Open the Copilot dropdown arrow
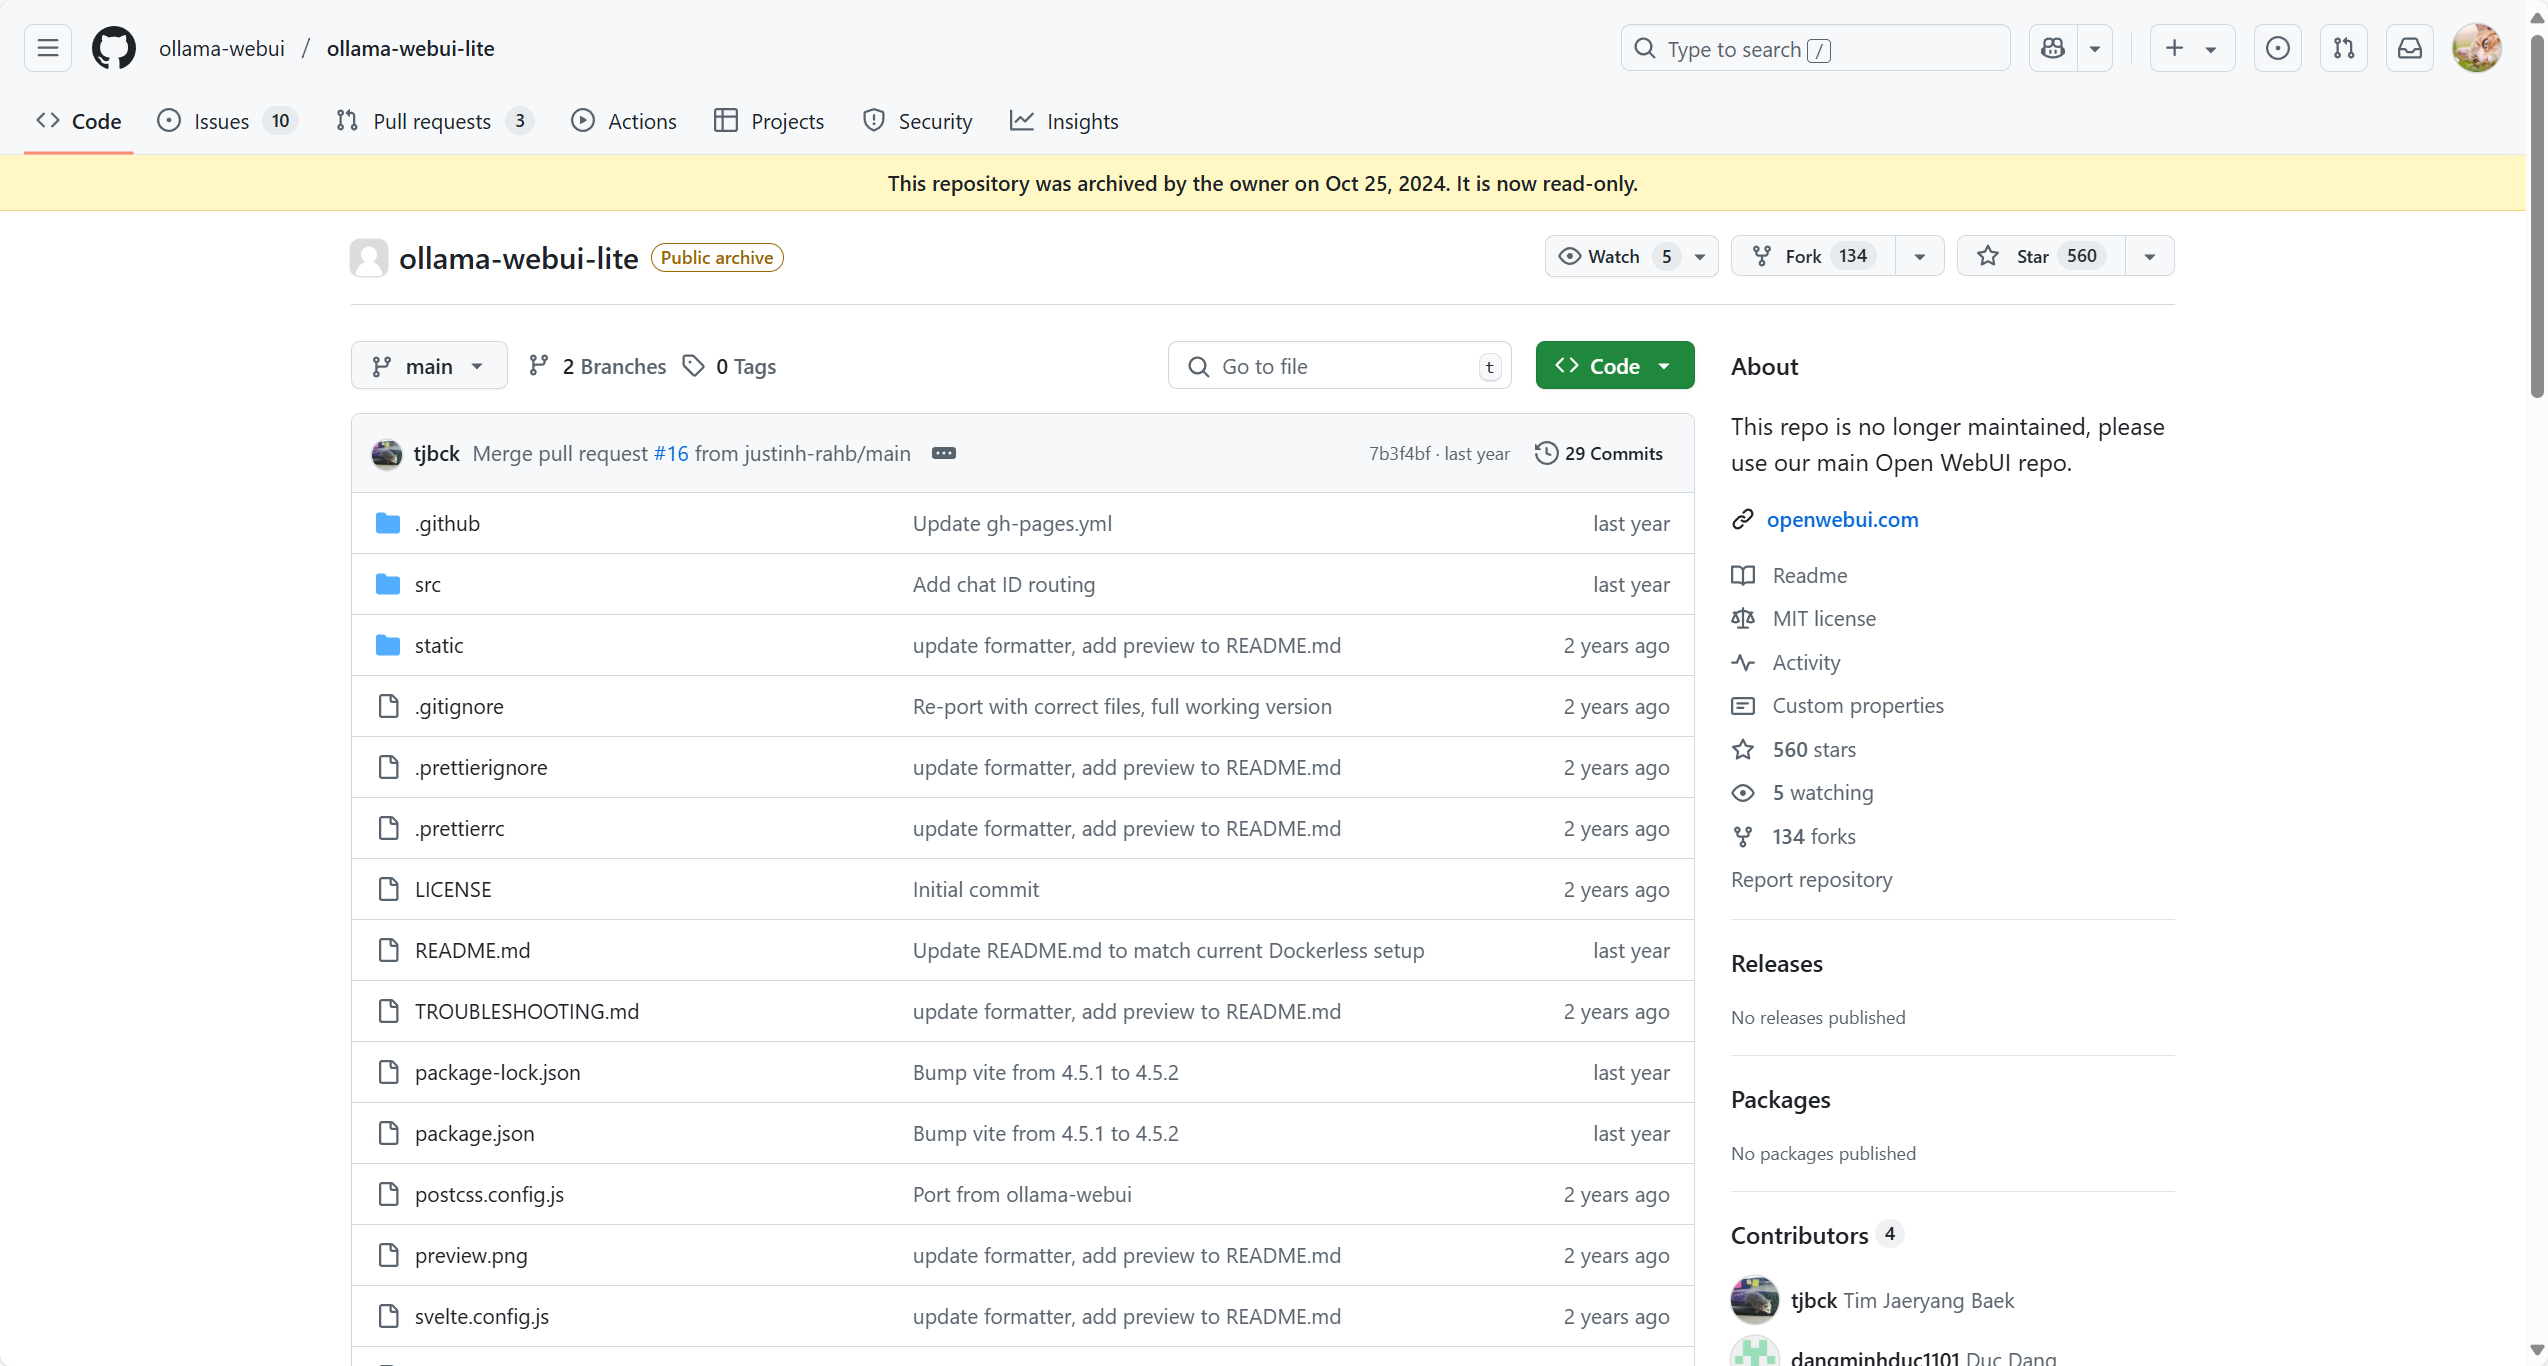 2095,48
